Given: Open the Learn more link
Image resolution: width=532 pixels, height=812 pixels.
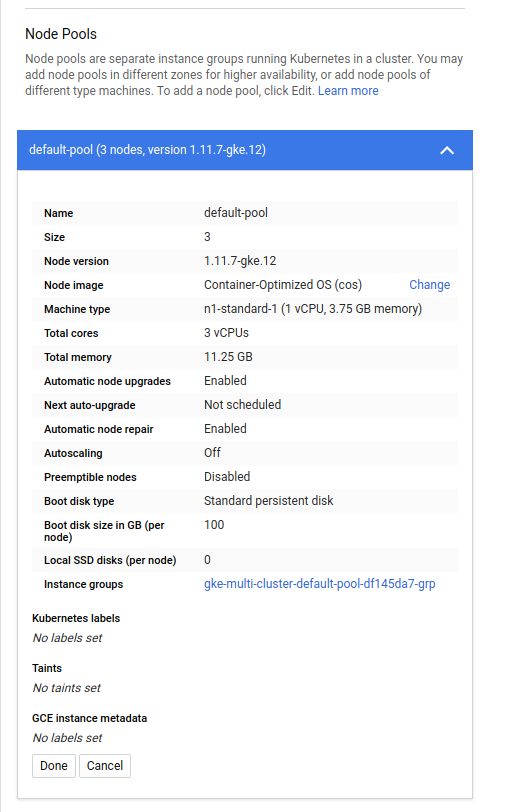Looking at the screenshot, I should [348, 91].
